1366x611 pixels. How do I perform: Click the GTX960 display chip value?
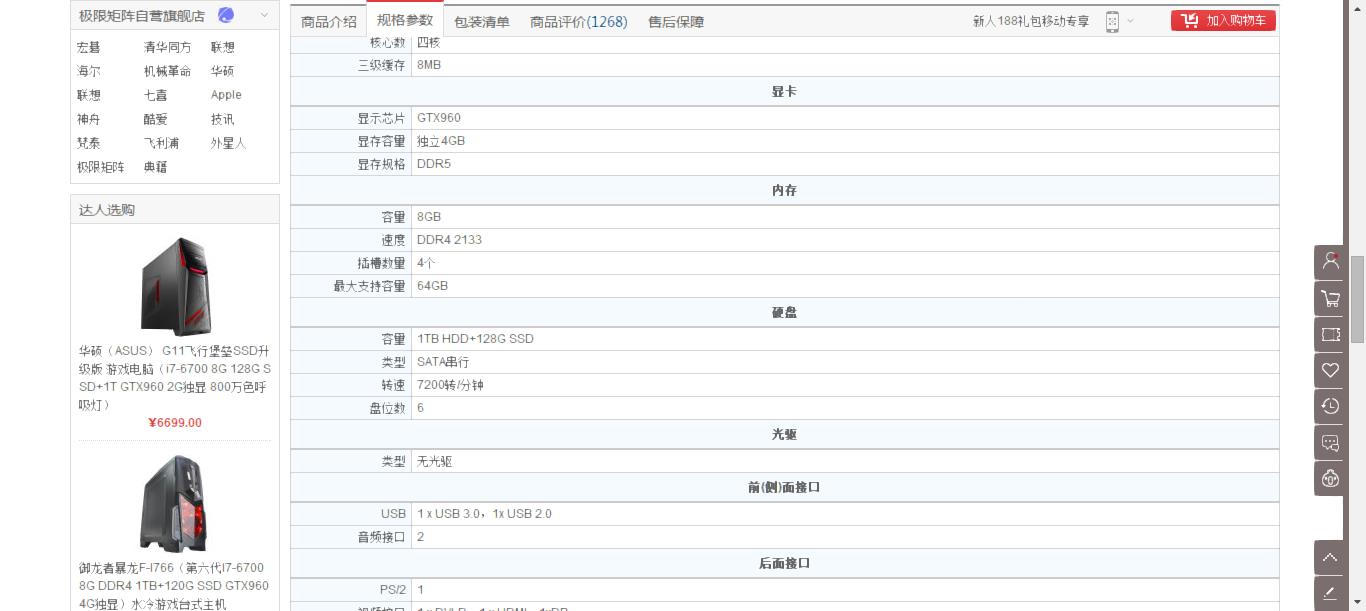tap(439, 118)
